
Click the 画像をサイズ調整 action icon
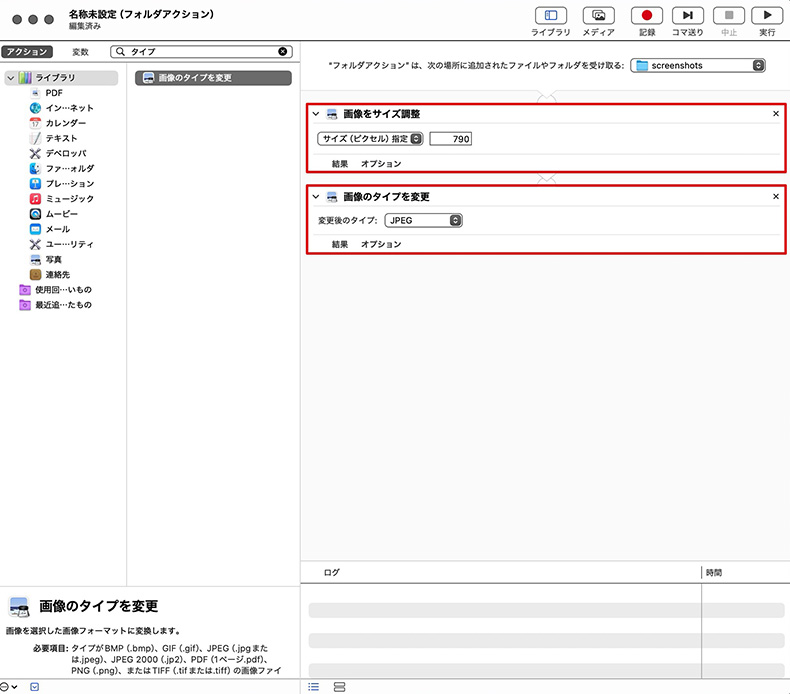click(332, 114)
